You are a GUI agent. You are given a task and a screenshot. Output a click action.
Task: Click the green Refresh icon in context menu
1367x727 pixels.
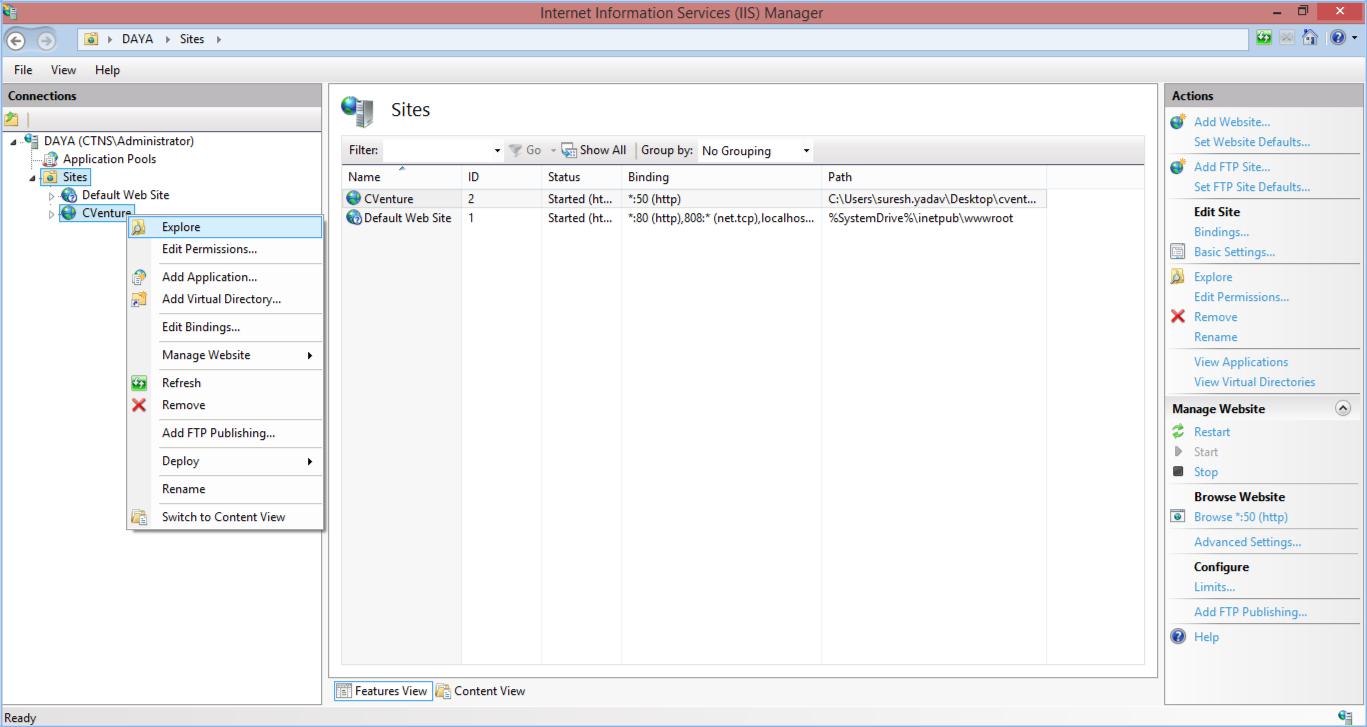(139, 383)
